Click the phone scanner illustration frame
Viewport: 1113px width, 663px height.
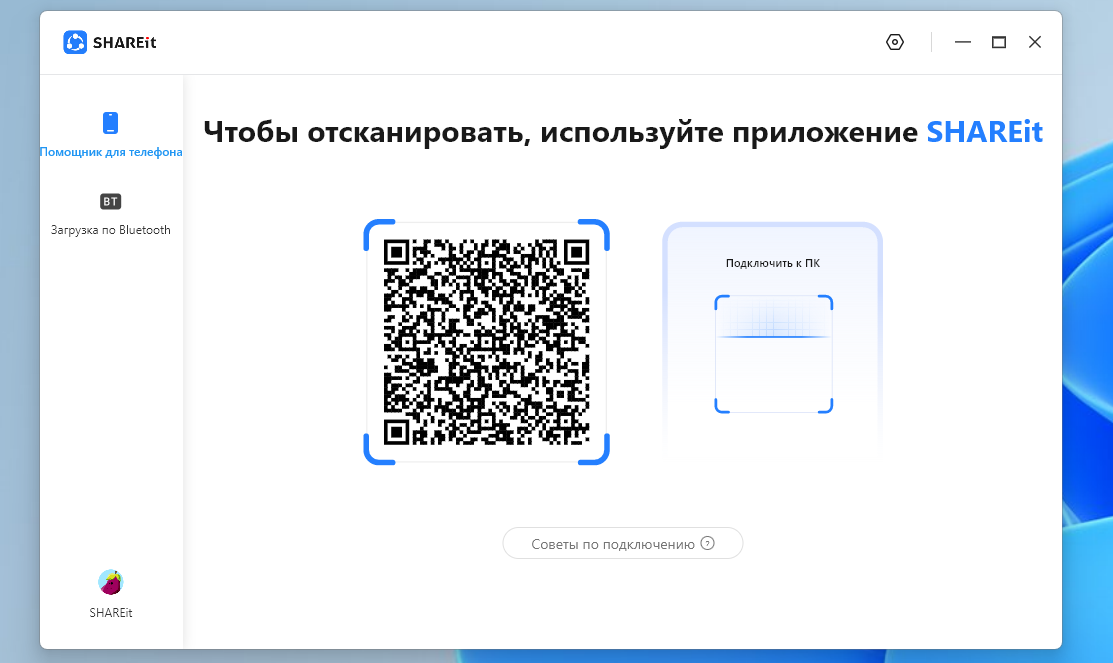click(x=774, y=354)
